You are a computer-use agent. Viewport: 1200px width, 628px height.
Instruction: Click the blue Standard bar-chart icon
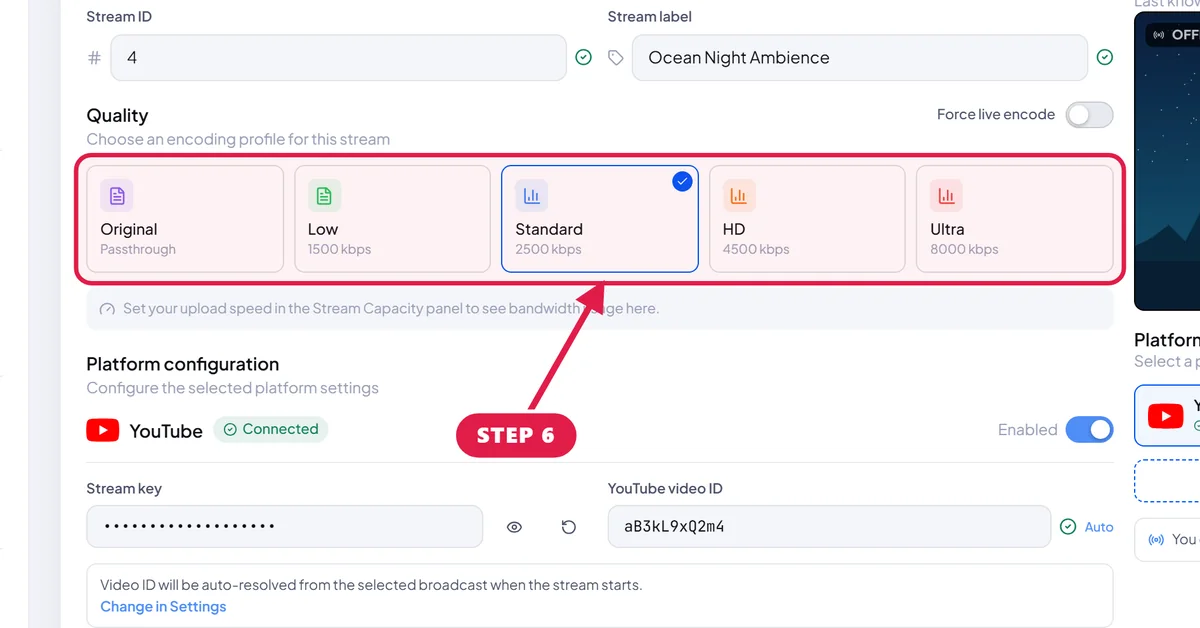click(x=531, y=196)
